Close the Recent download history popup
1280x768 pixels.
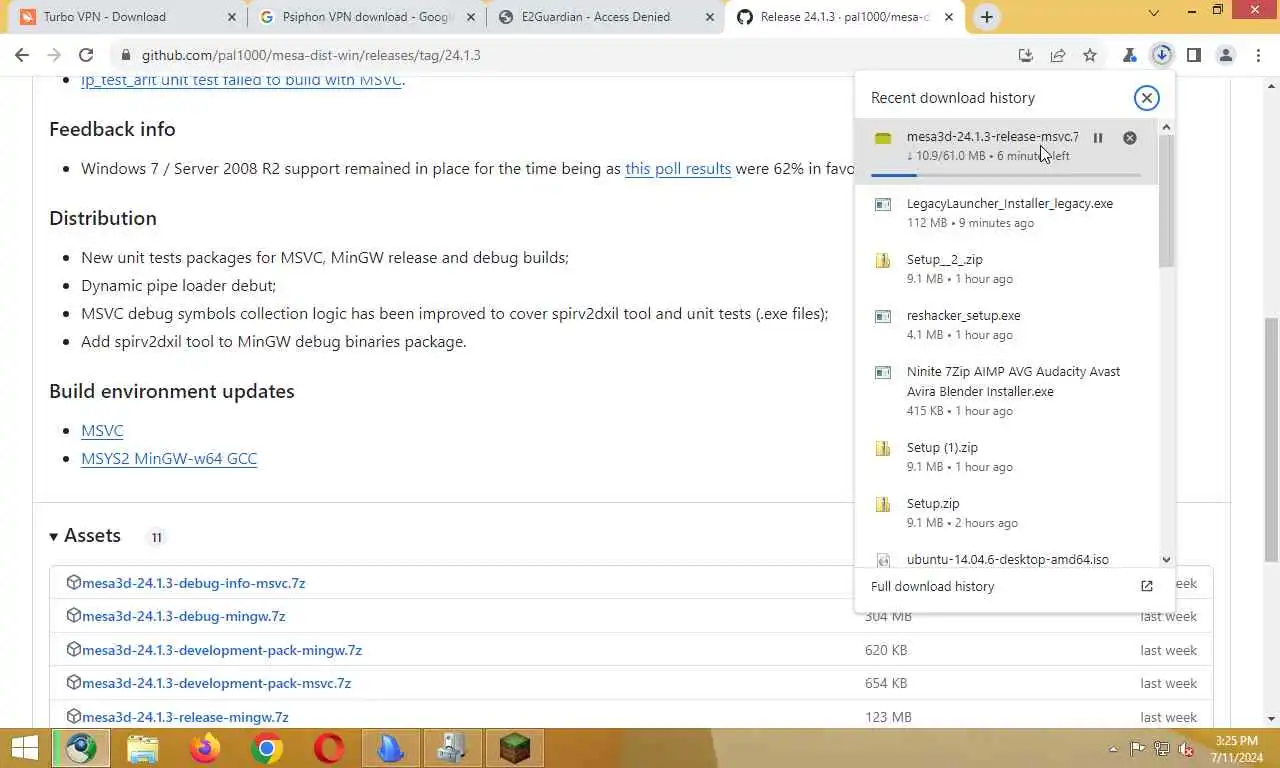(1146, 97)
